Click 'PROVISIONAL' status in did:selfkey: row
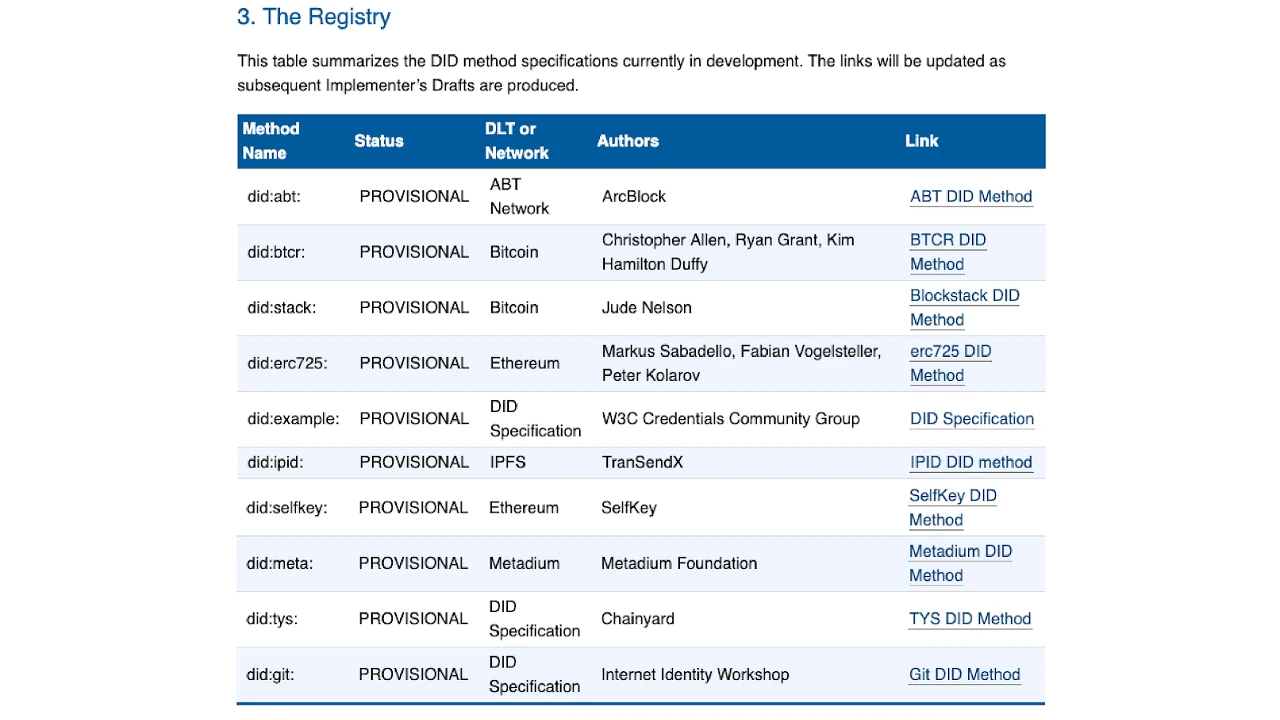1280x720 pixels. (413, 508)
